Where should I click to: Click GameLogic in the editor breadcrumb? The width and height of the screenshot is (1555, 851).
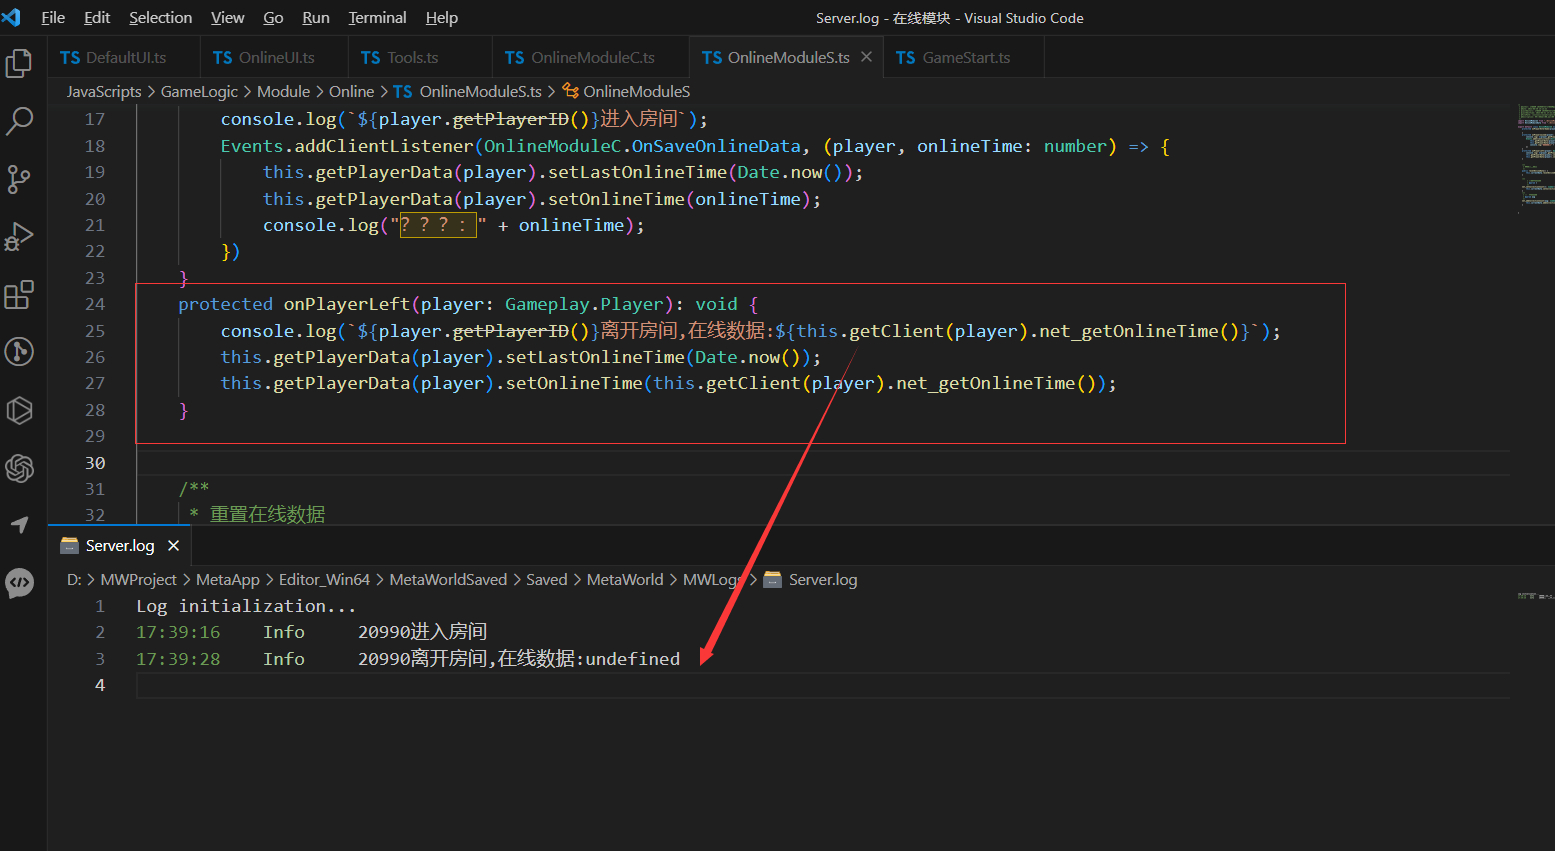click(x=199, y=91)
